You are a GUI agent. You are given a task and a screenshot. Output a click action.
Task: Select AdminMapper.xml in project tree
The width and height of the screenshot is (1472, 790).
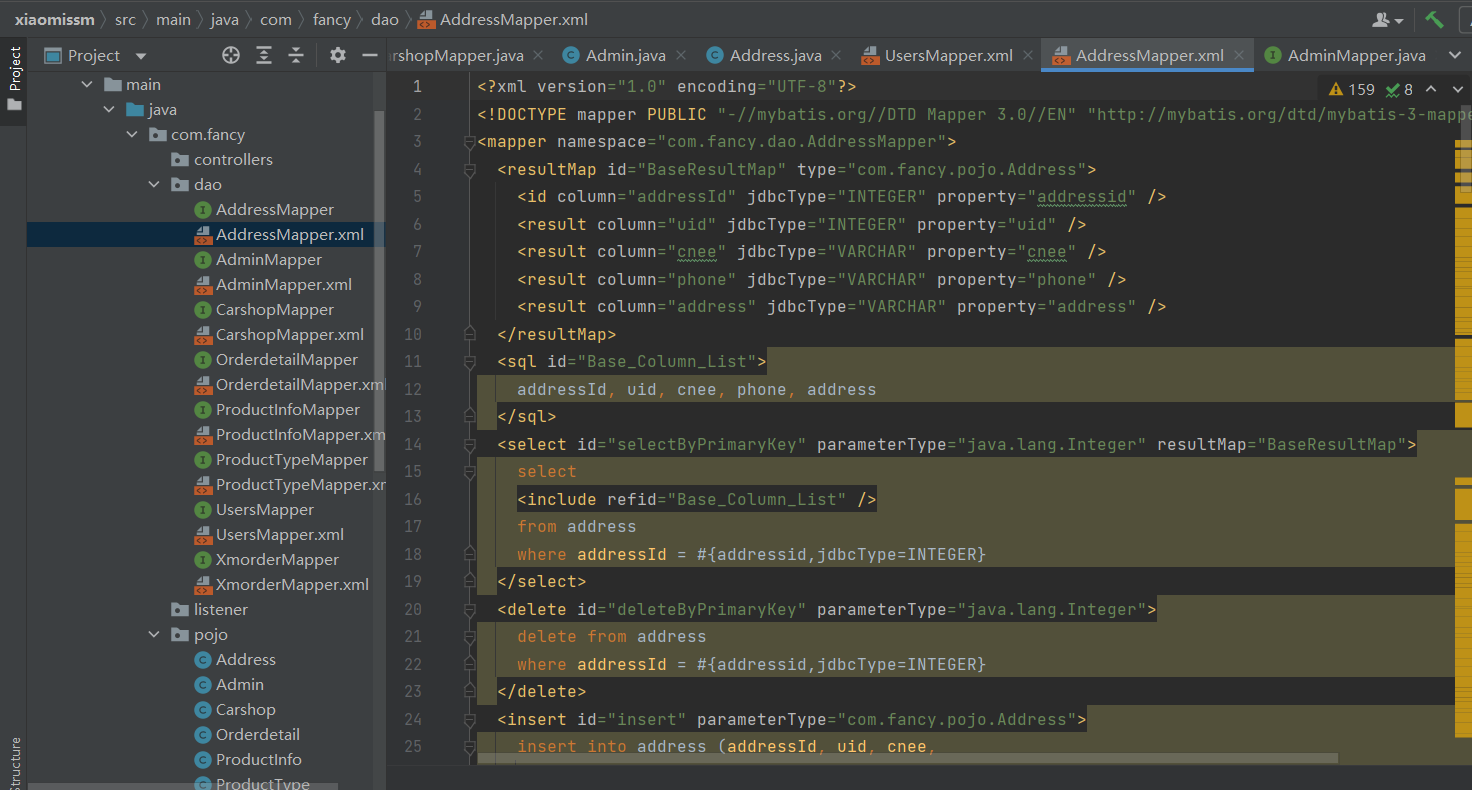(284, 285)
